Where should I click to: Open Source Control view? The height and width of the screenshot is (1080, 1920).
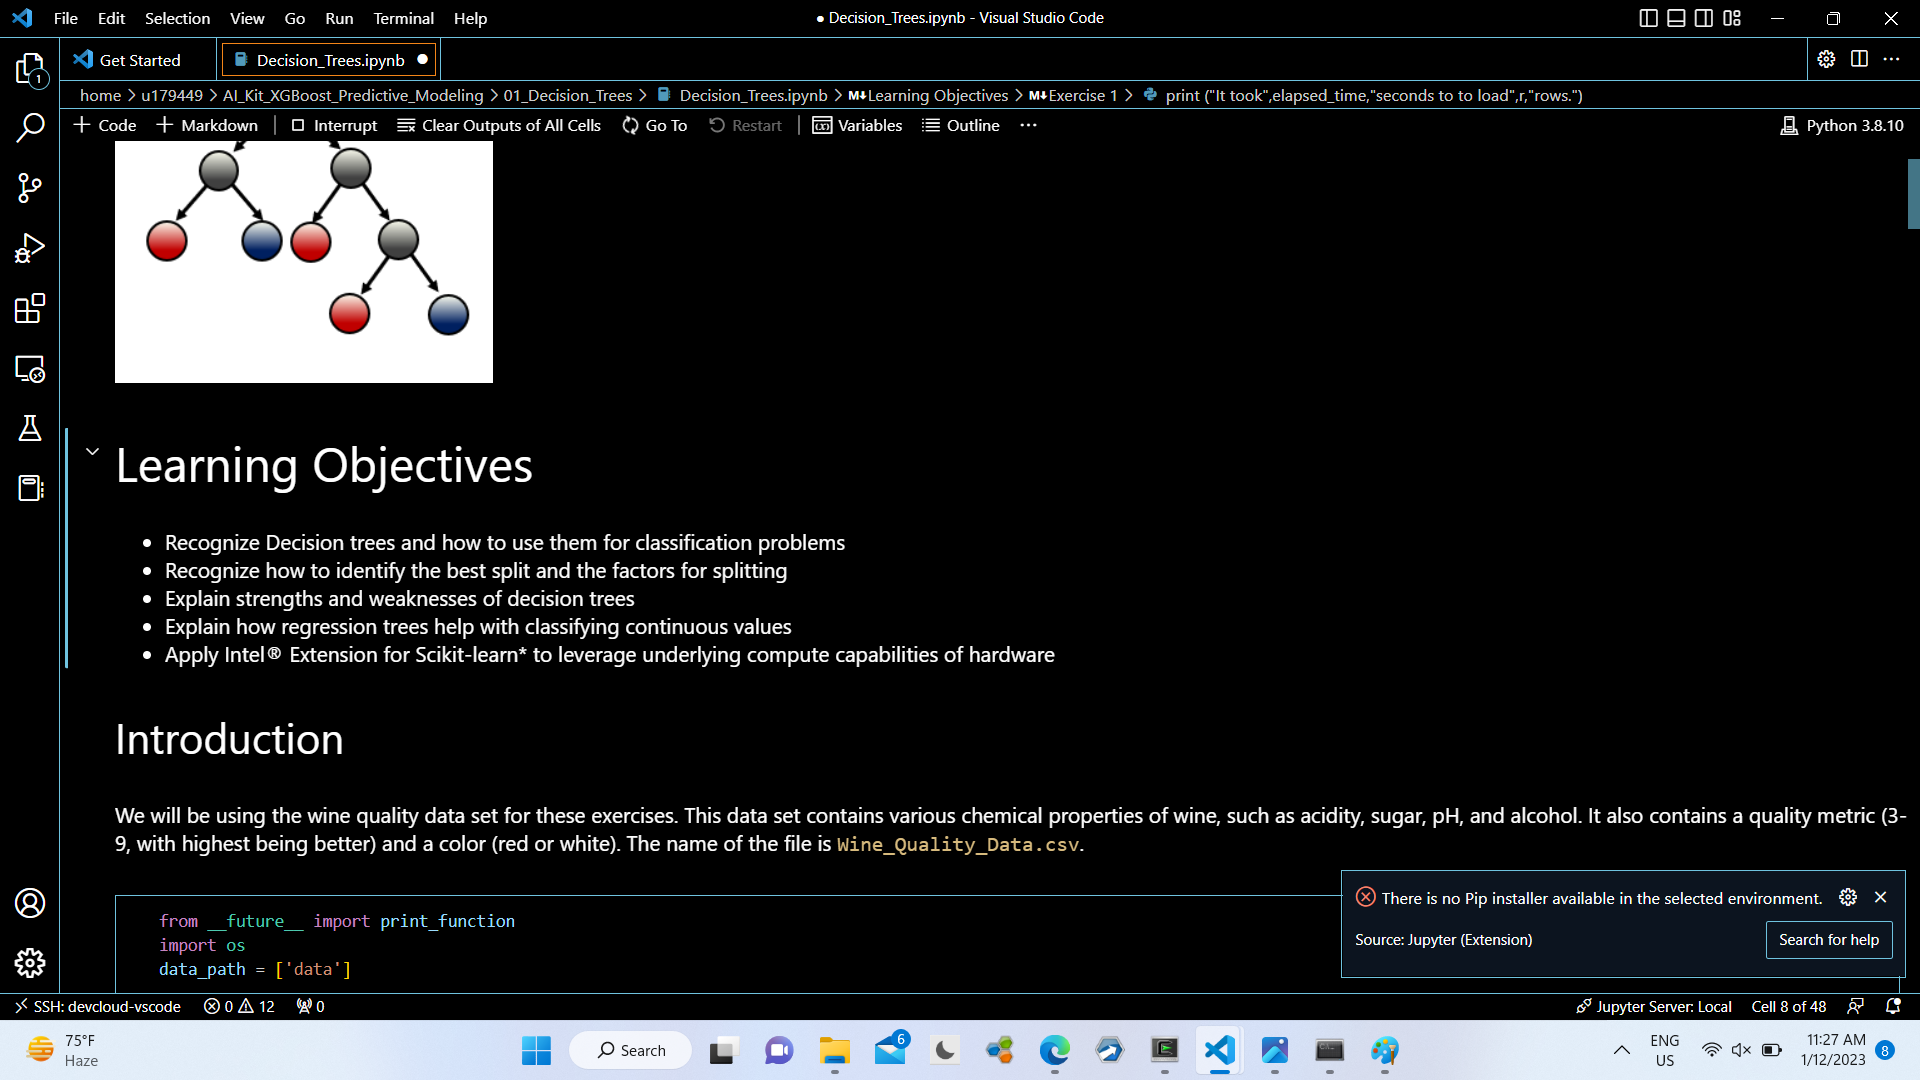(x=30, y=188)
